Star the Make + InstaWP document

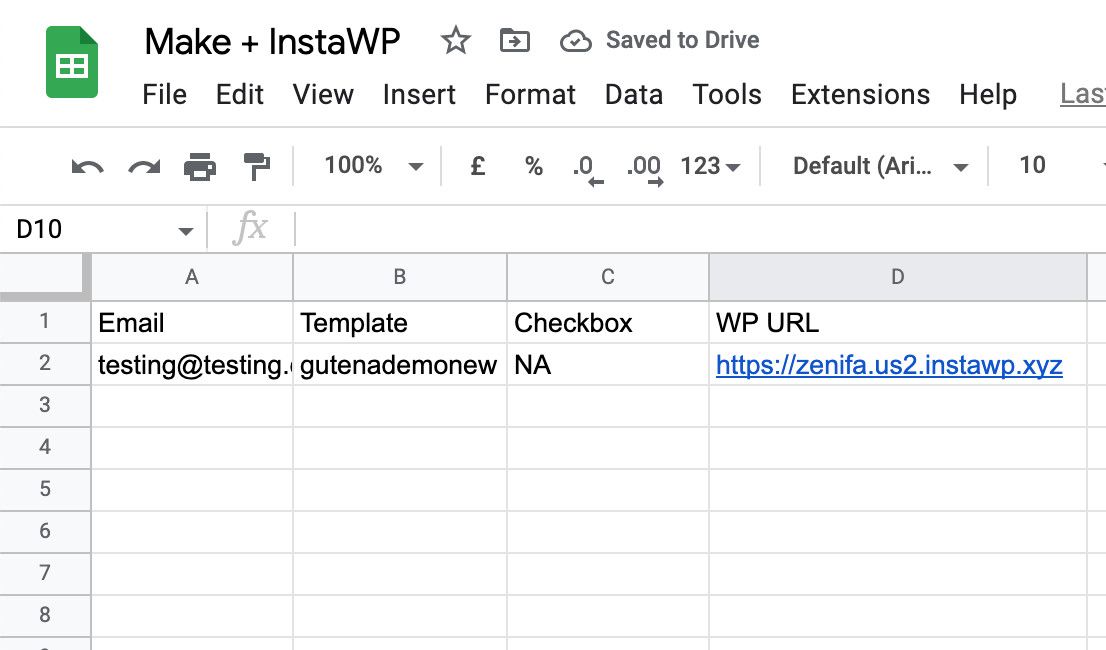click(x=456, y=40)
